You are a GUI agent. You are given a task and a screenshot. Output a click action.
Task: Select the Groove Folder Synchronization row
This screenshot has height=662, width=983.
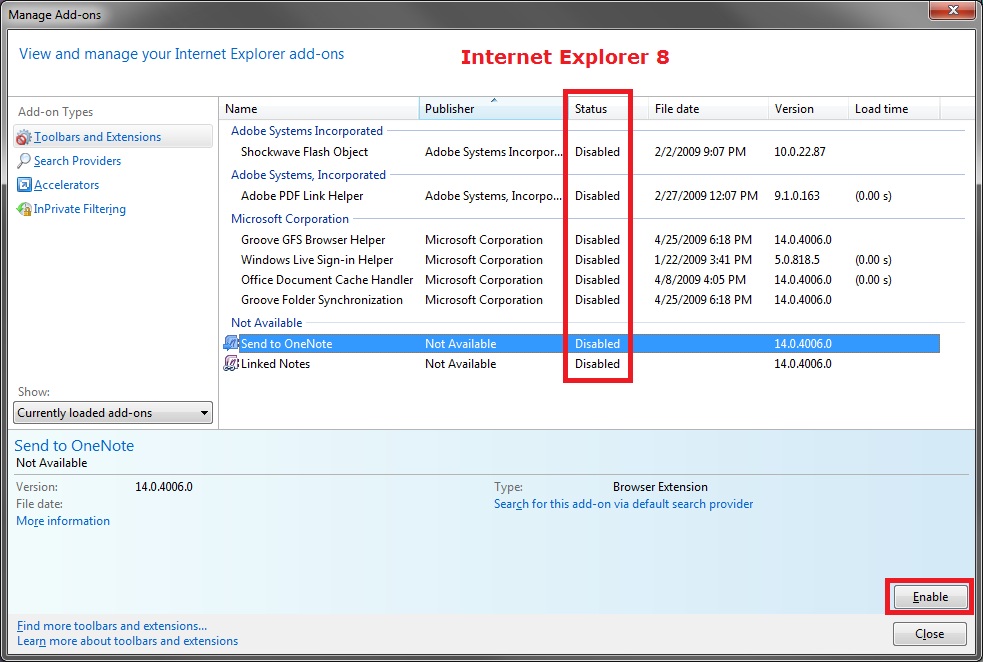(581, 300)
